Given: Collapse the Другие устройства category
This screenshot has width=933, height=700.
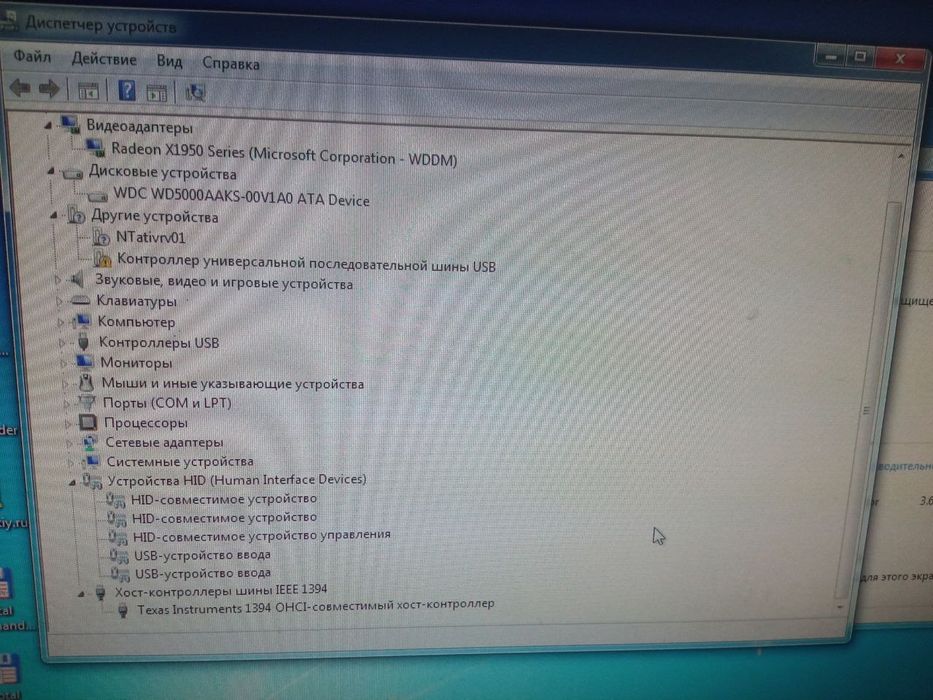Looking at the screenshot, I should (x=54, y=215).
